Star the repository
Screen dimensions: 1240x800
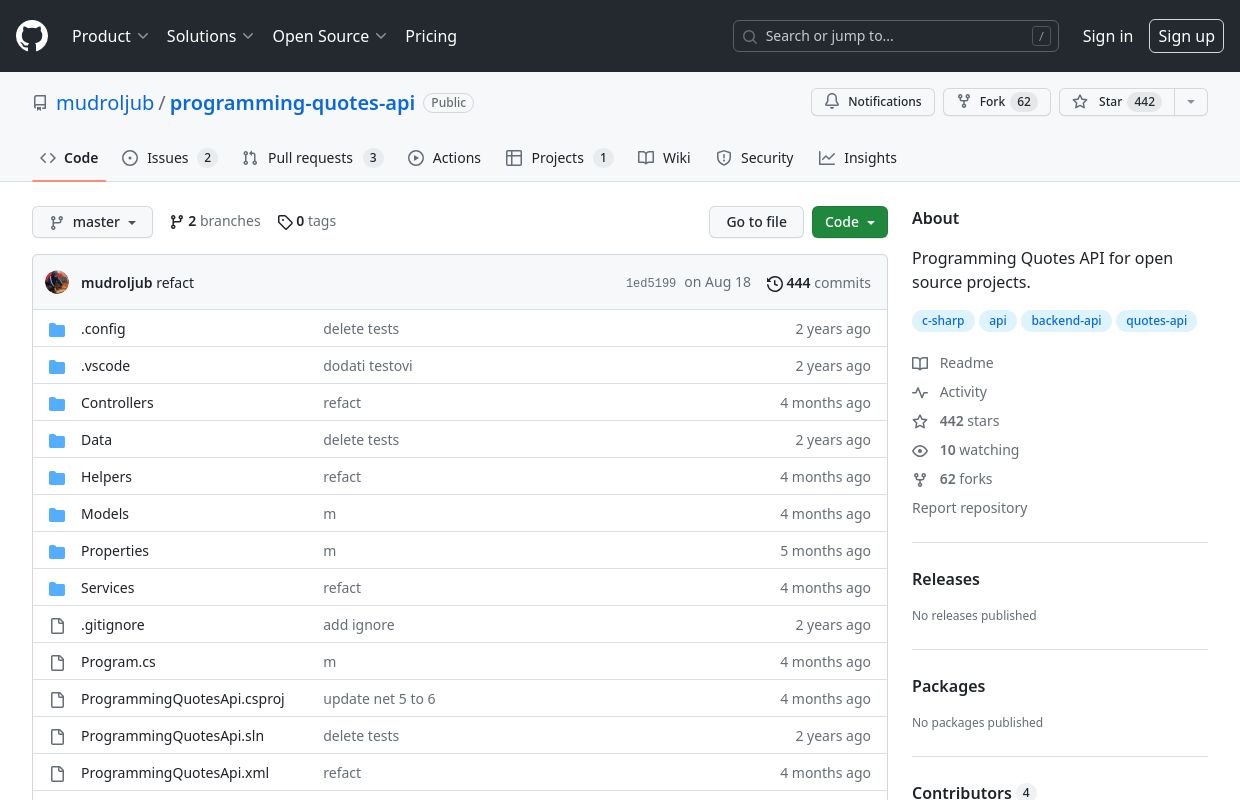pyautogui.click(x=1116, y=102)
